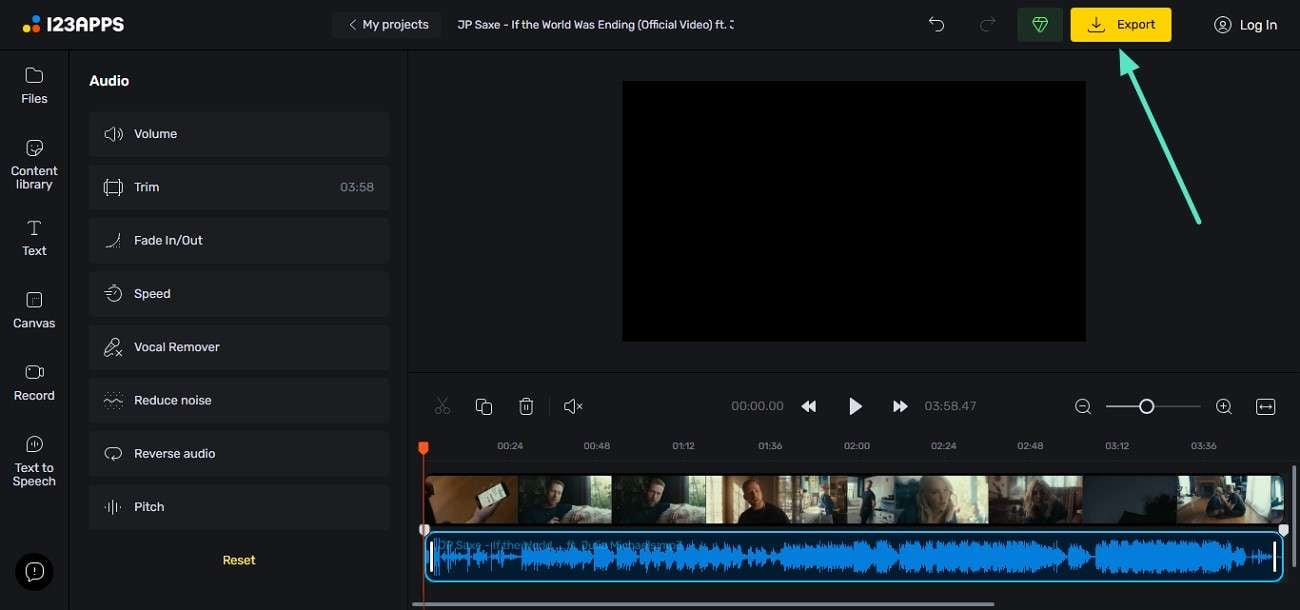1300x610 pixels.
Task: Click the help chat bubble icon
Action: [34, 572]
